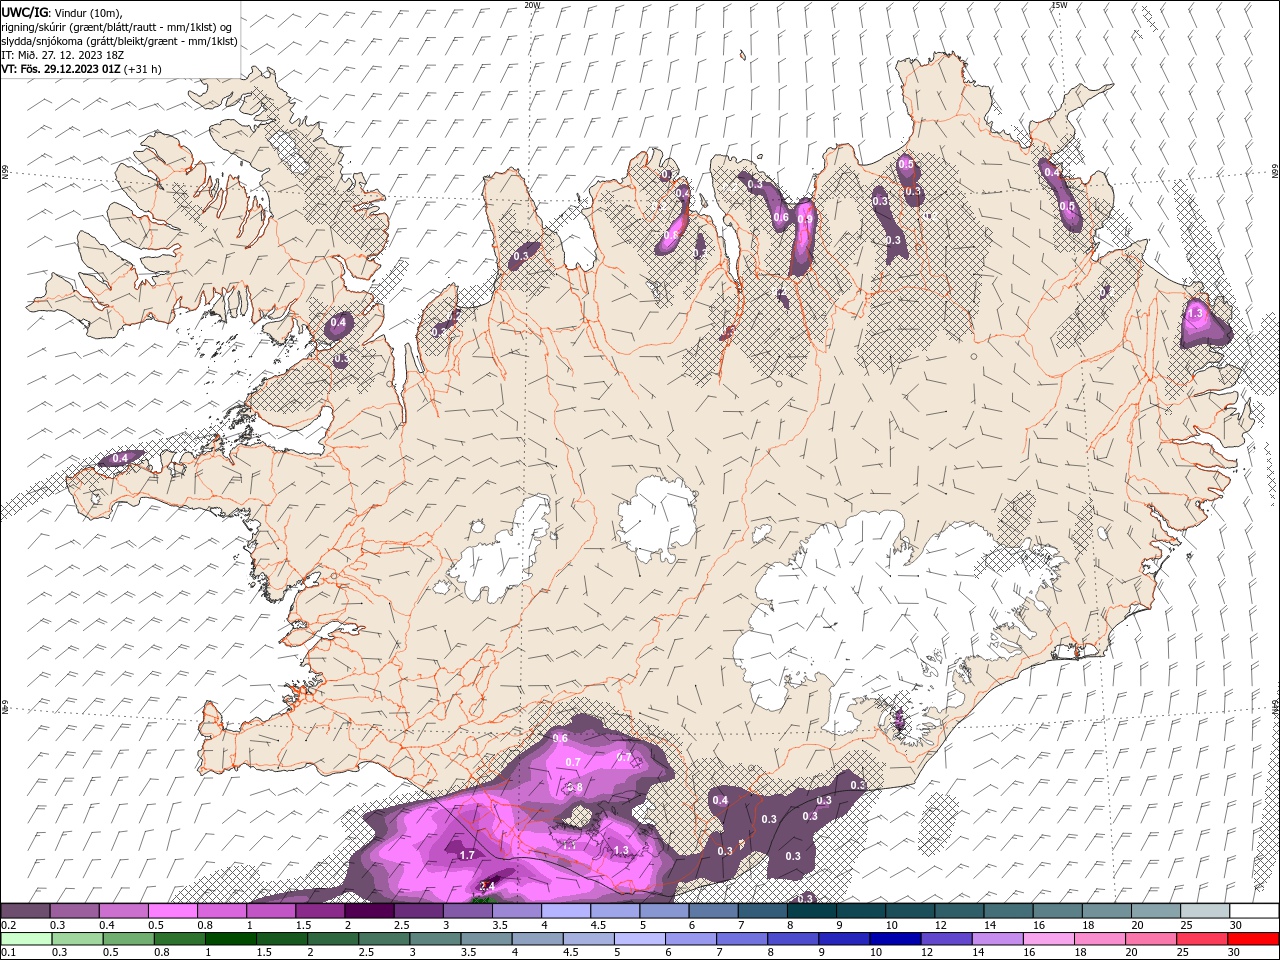This screenshot has height=960, width=1280.
Task: Click the round white Hofsjökull glacier area
Action: pos(657,518)
